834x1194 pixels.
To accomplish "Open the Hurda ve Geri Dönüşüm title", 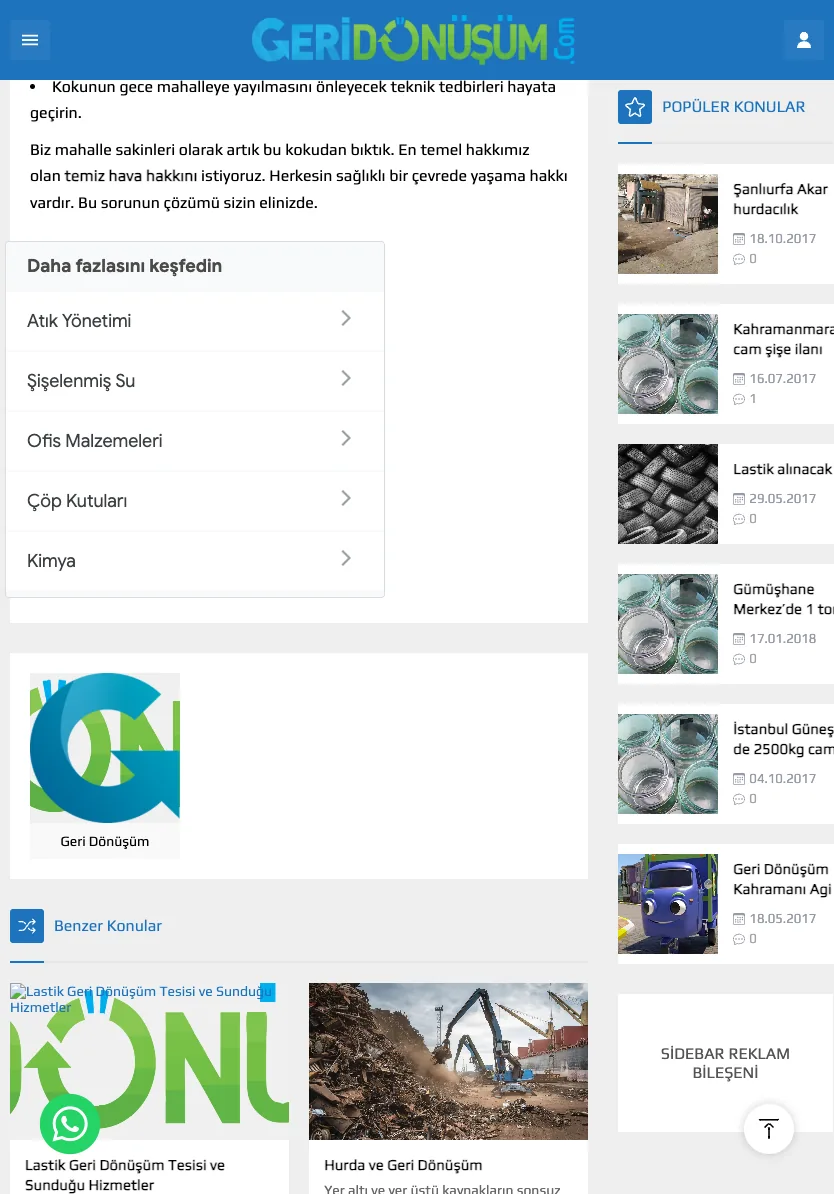I will pyautogui.click(x=403, y=1165).
